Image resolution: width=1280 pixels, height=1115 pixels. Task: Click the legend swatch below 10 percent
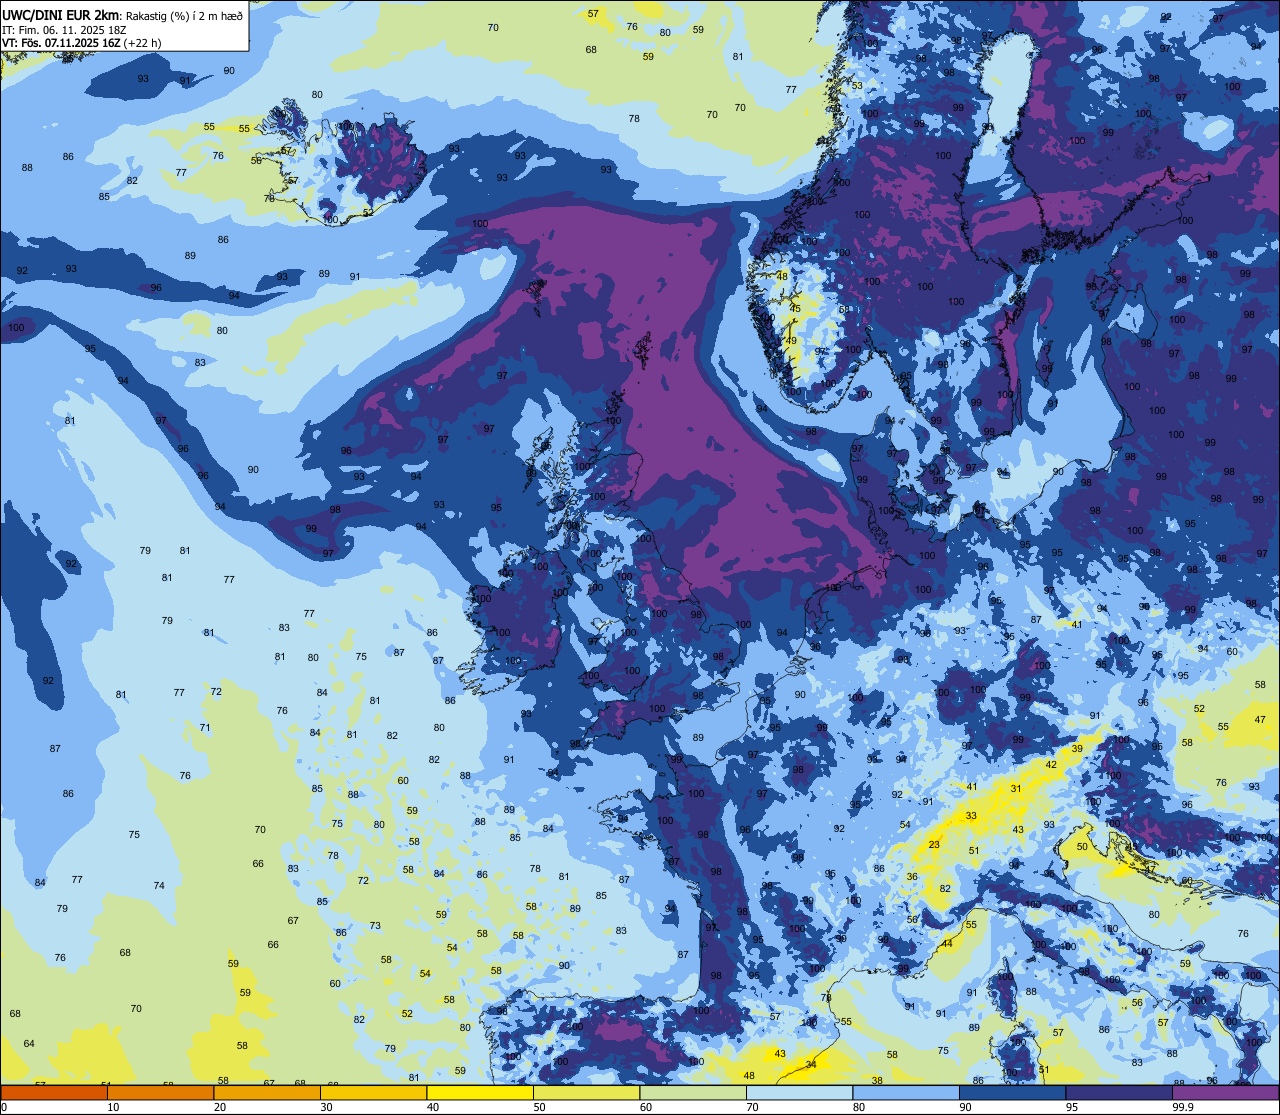[54, 1092]
